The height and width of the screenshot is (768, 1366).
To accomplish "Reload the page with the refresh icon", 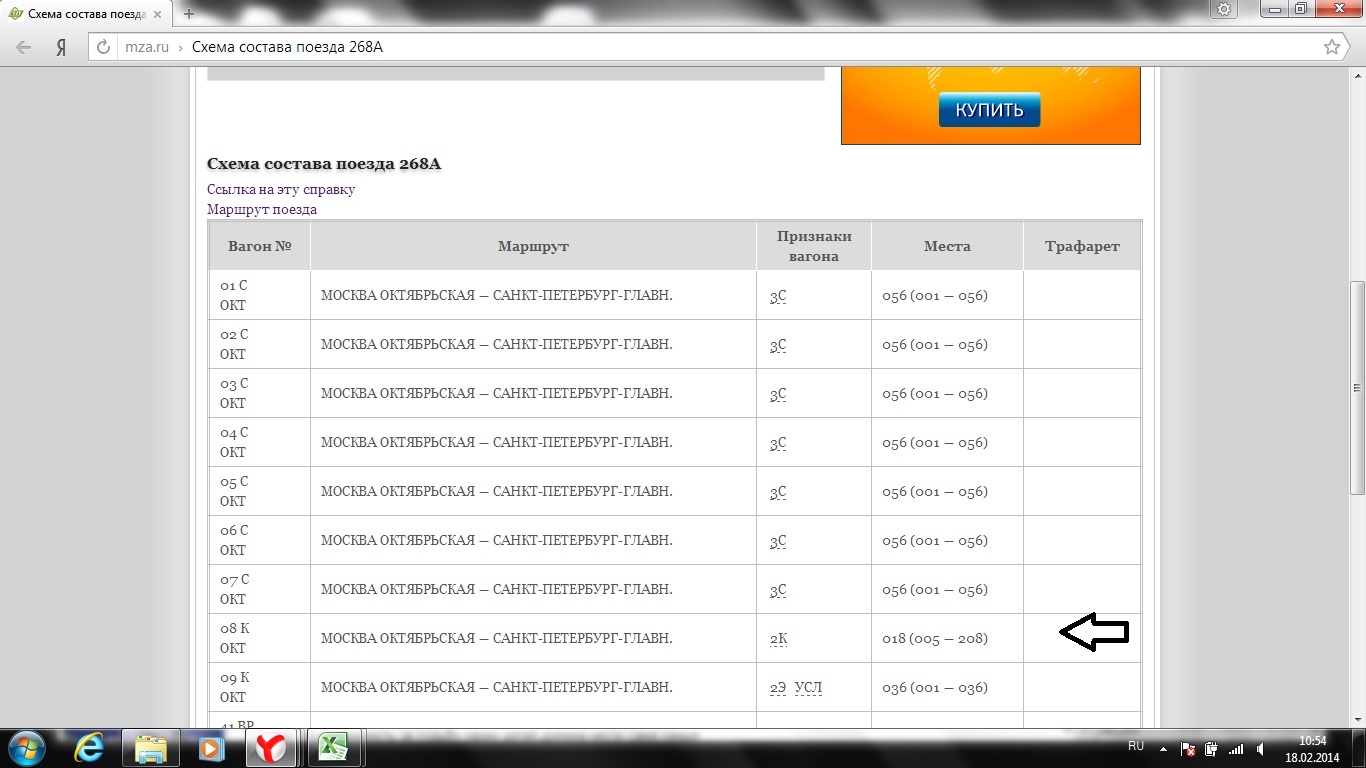I will coord(104,47).
